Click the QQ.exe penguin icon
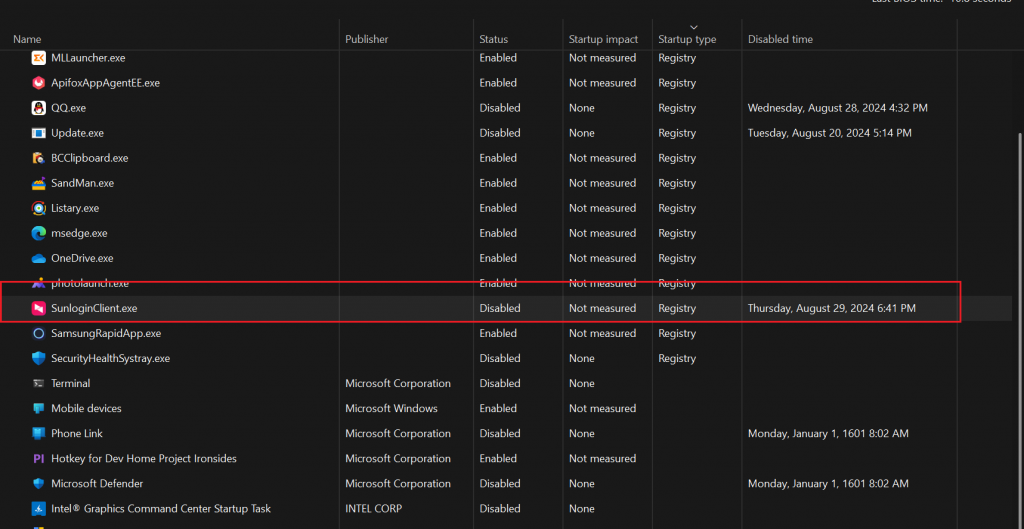This screenshot has height=529, width=1024. coord(39,108)
